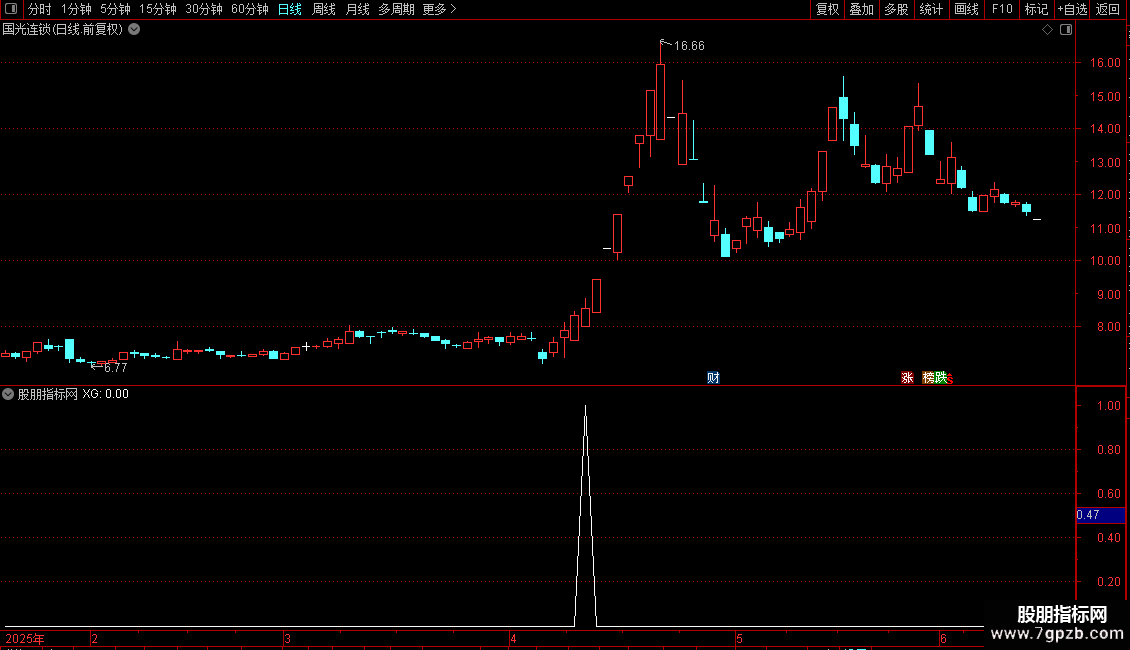Click 返回 to go back
The image size is (1130, 650).
tap(1108, 9)
